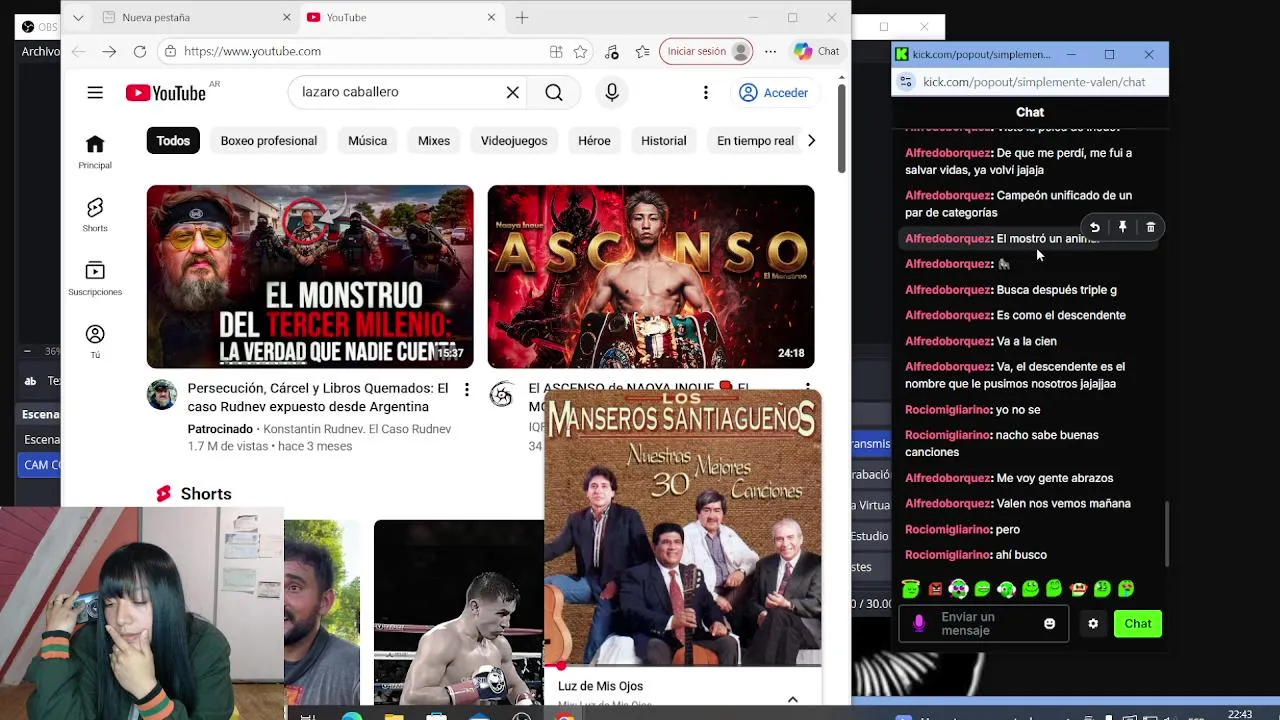The width and height of the screenshot is (1280, 720).
Task: Open Copilot Chat in browser toolbar
Action: point(817,51)
